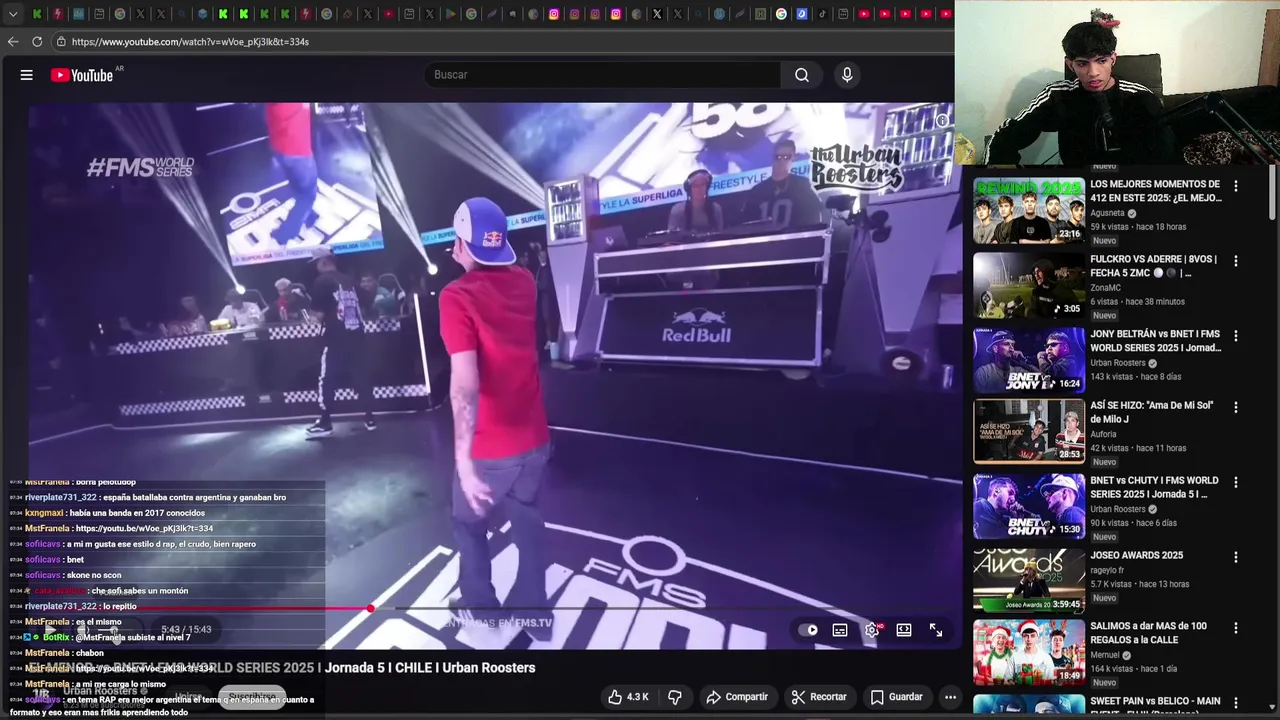Open the Joseo Awards 2025 thumbnail
1280x720 pixels.
coord(1029,580)
